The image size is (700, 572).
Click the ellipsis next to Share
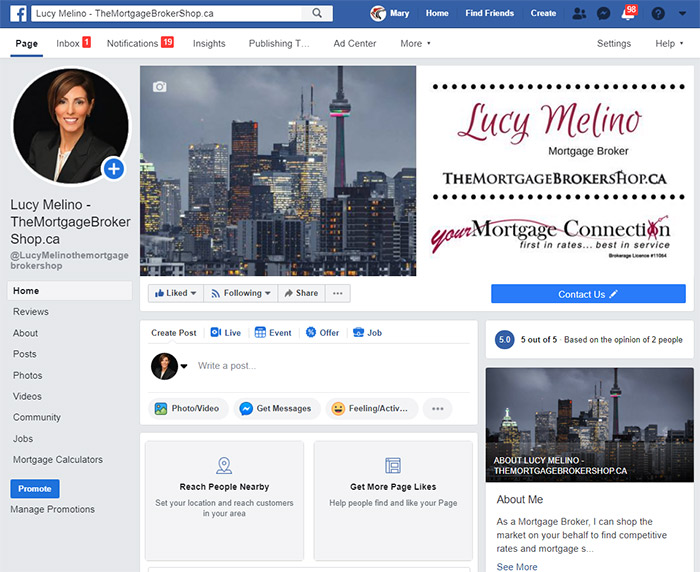click(x=338, y=293)
